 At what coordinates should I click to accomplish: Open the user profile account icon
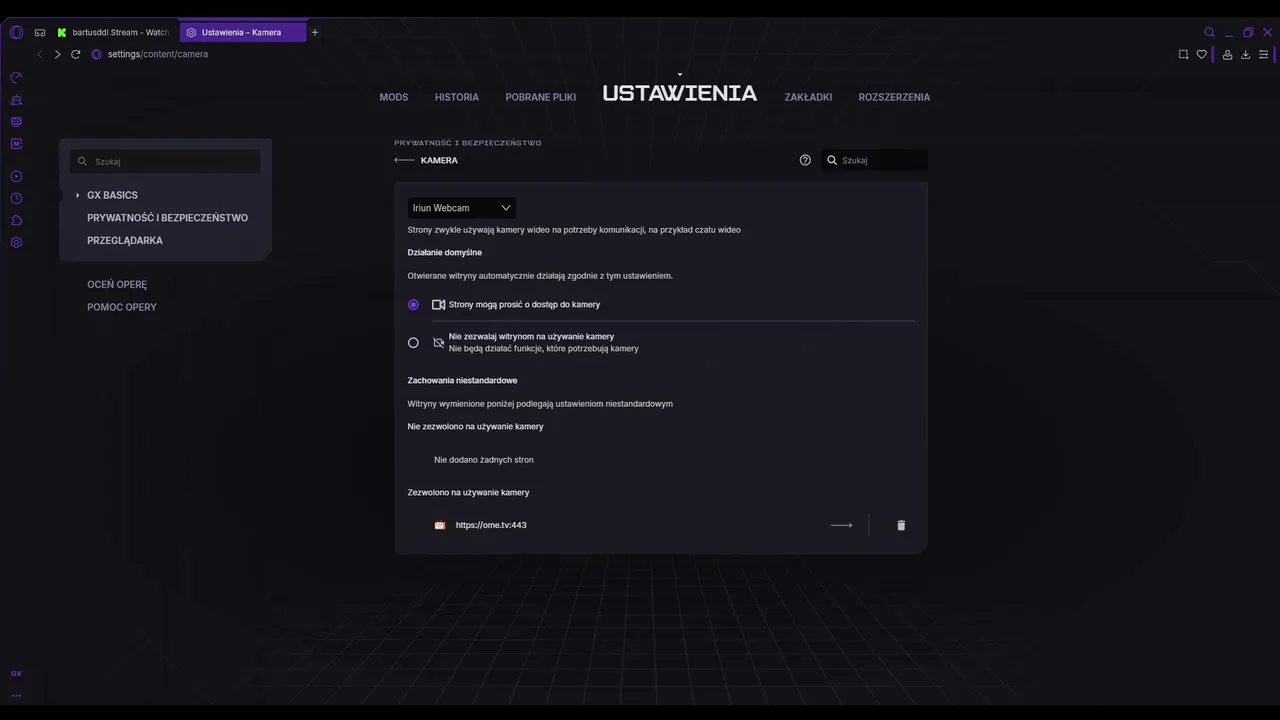point(1227,54)
